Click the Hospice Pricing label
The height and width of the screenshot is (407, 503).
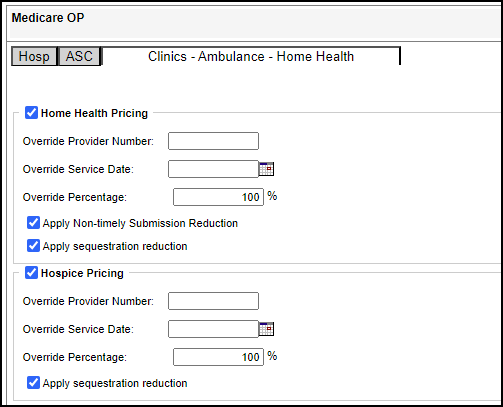point(82,273)
